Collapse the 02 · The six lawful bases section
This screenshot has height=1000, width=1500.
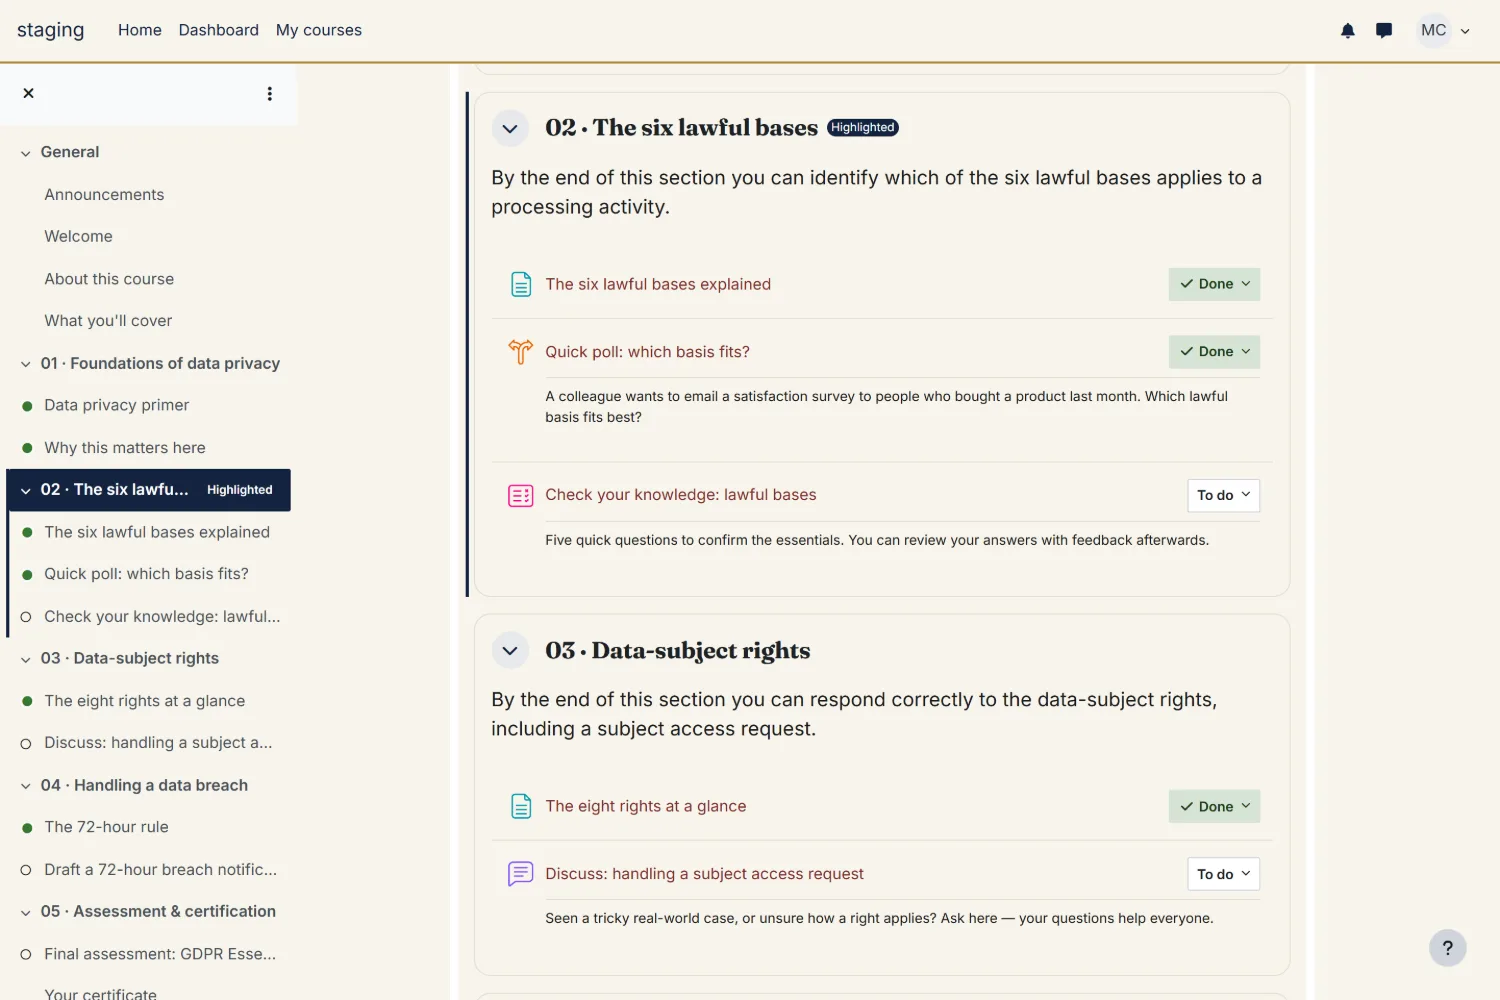point(510,128)
